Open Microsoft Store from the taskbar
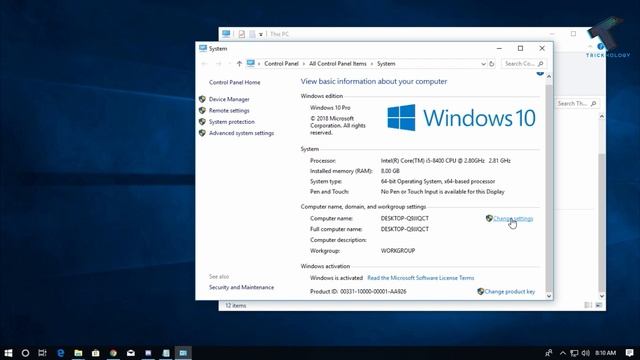 point(96,353)
